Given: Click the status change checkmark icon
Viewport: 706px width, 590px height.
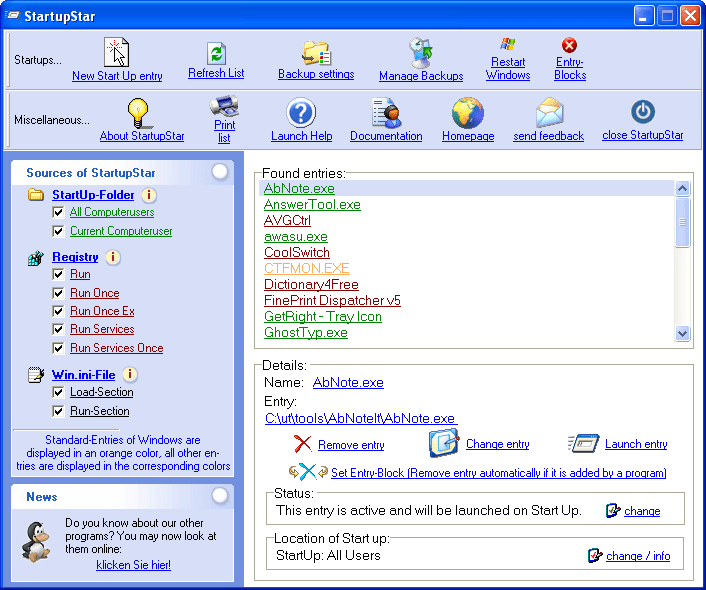Looking at the screenshot, I should click(x=613, y=510).
